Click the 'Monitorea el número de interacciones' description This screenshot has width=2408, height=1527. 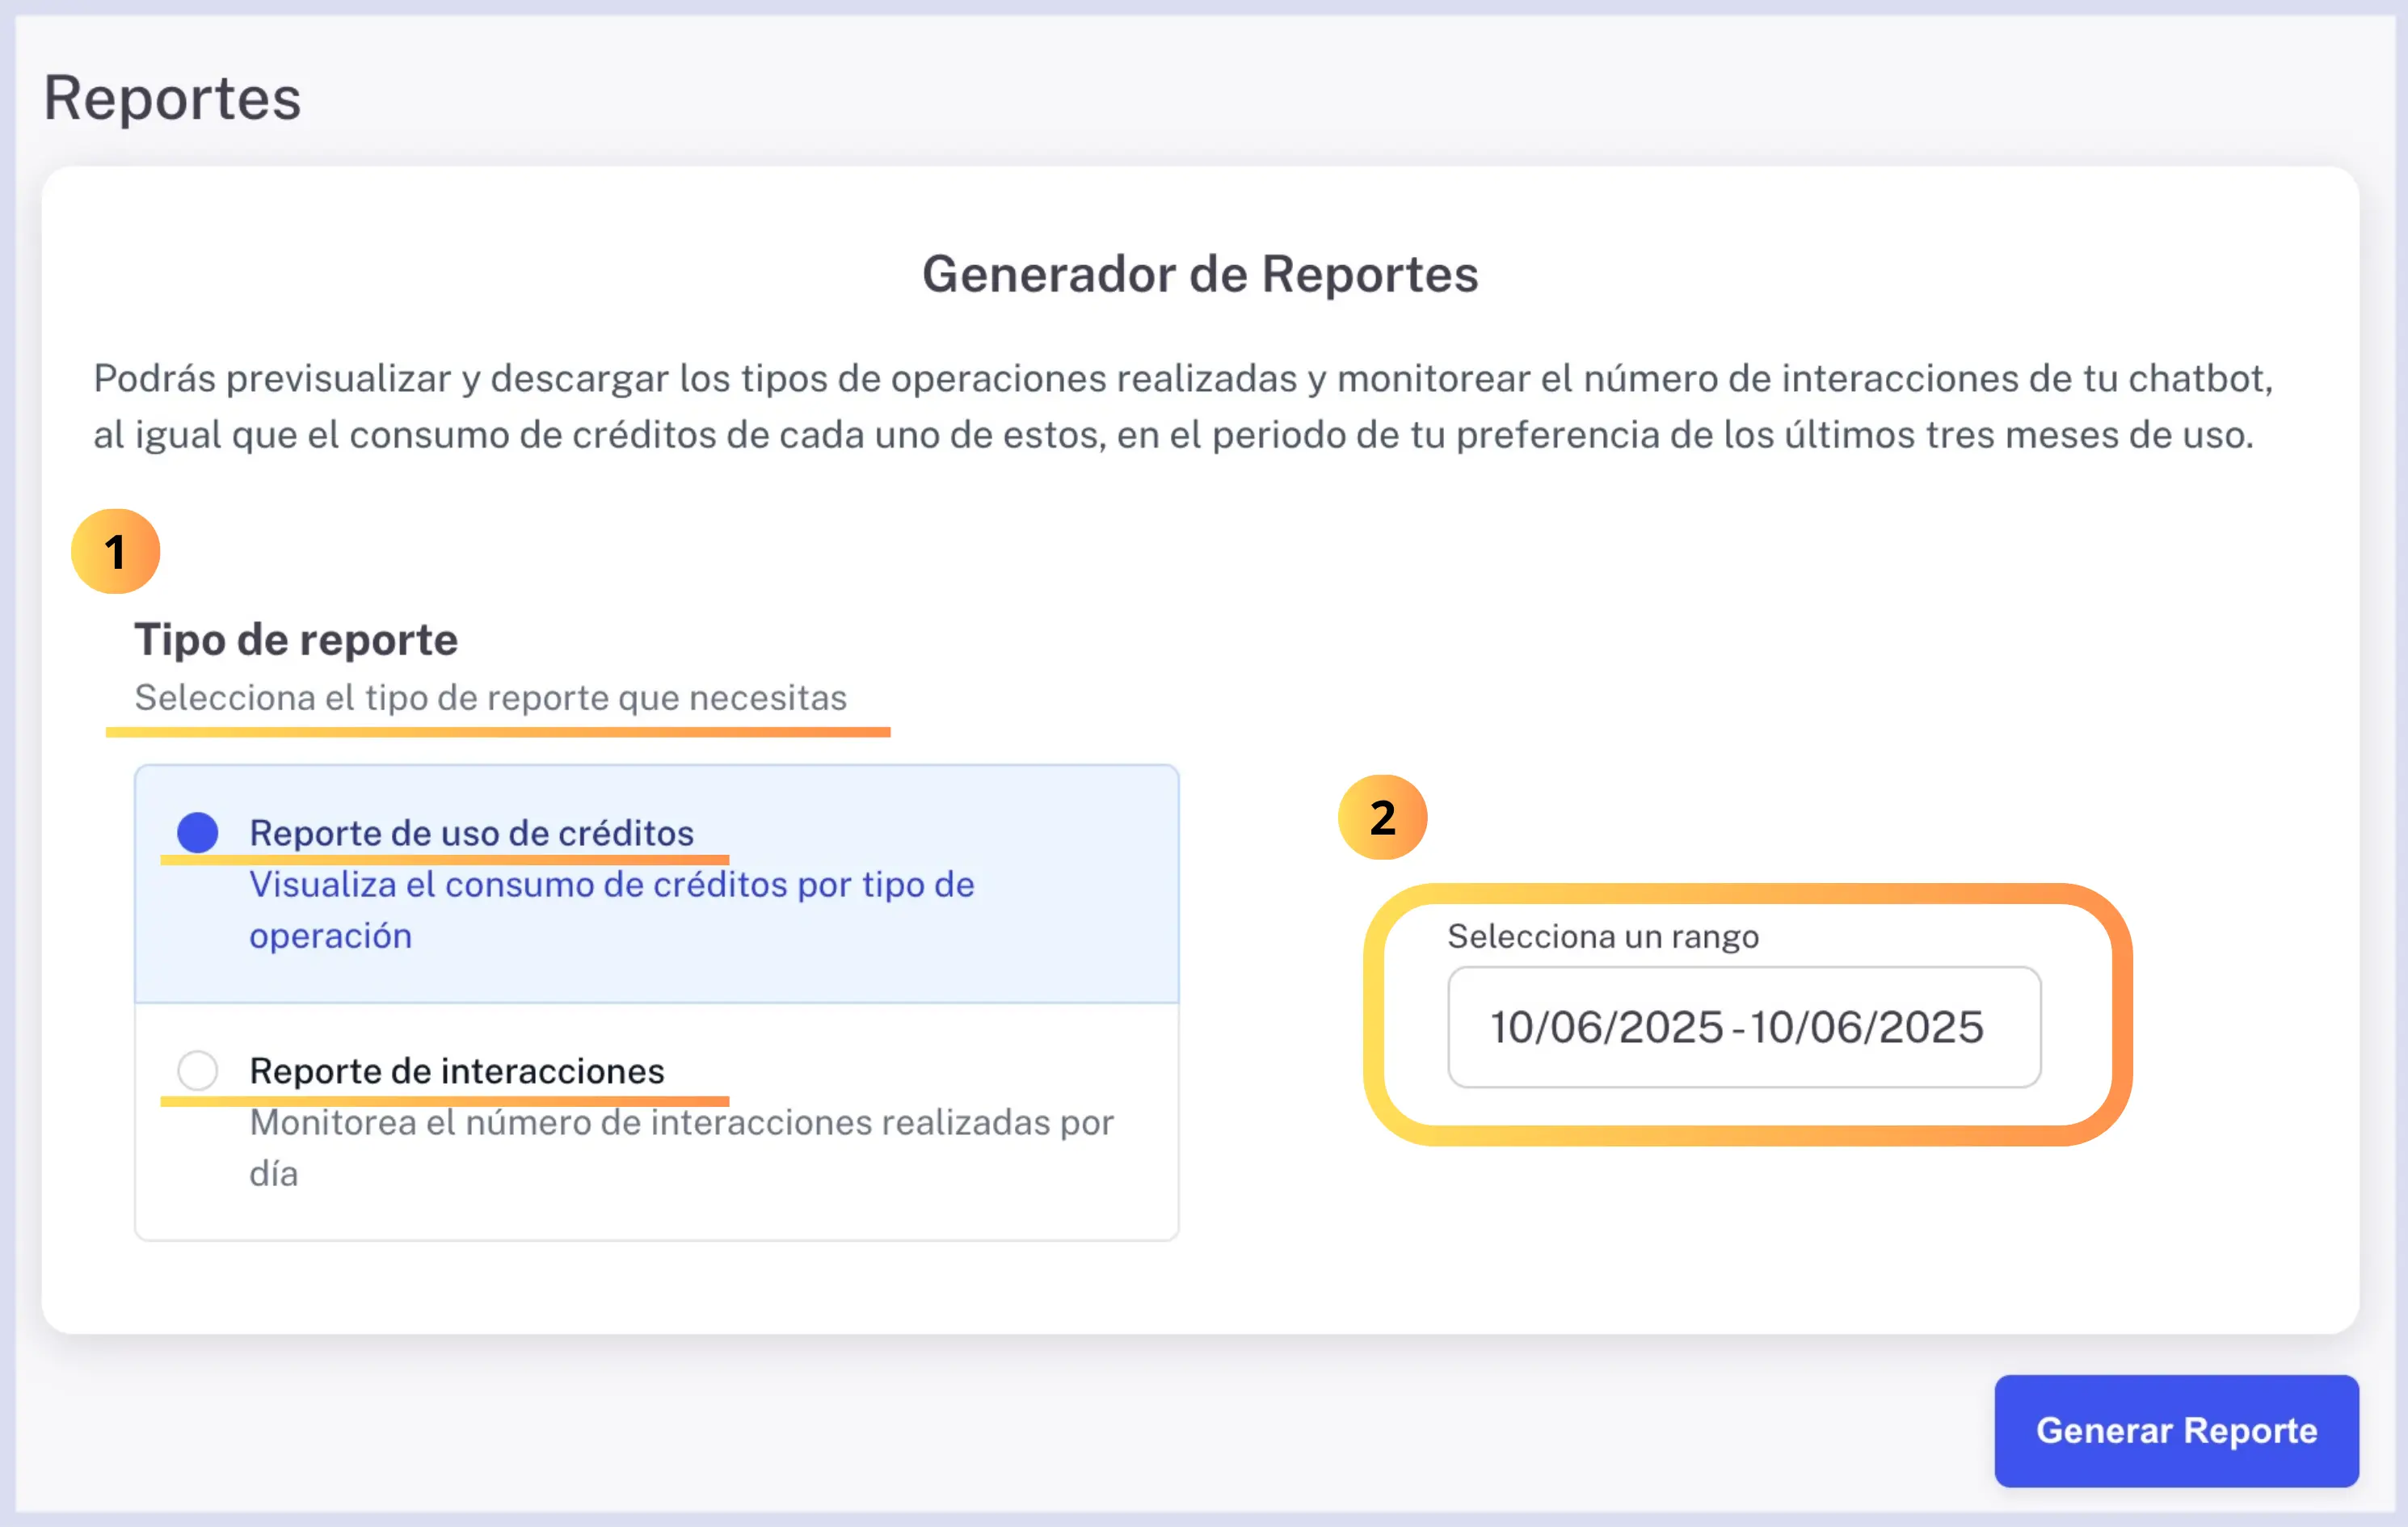(x=681, y=1148)
